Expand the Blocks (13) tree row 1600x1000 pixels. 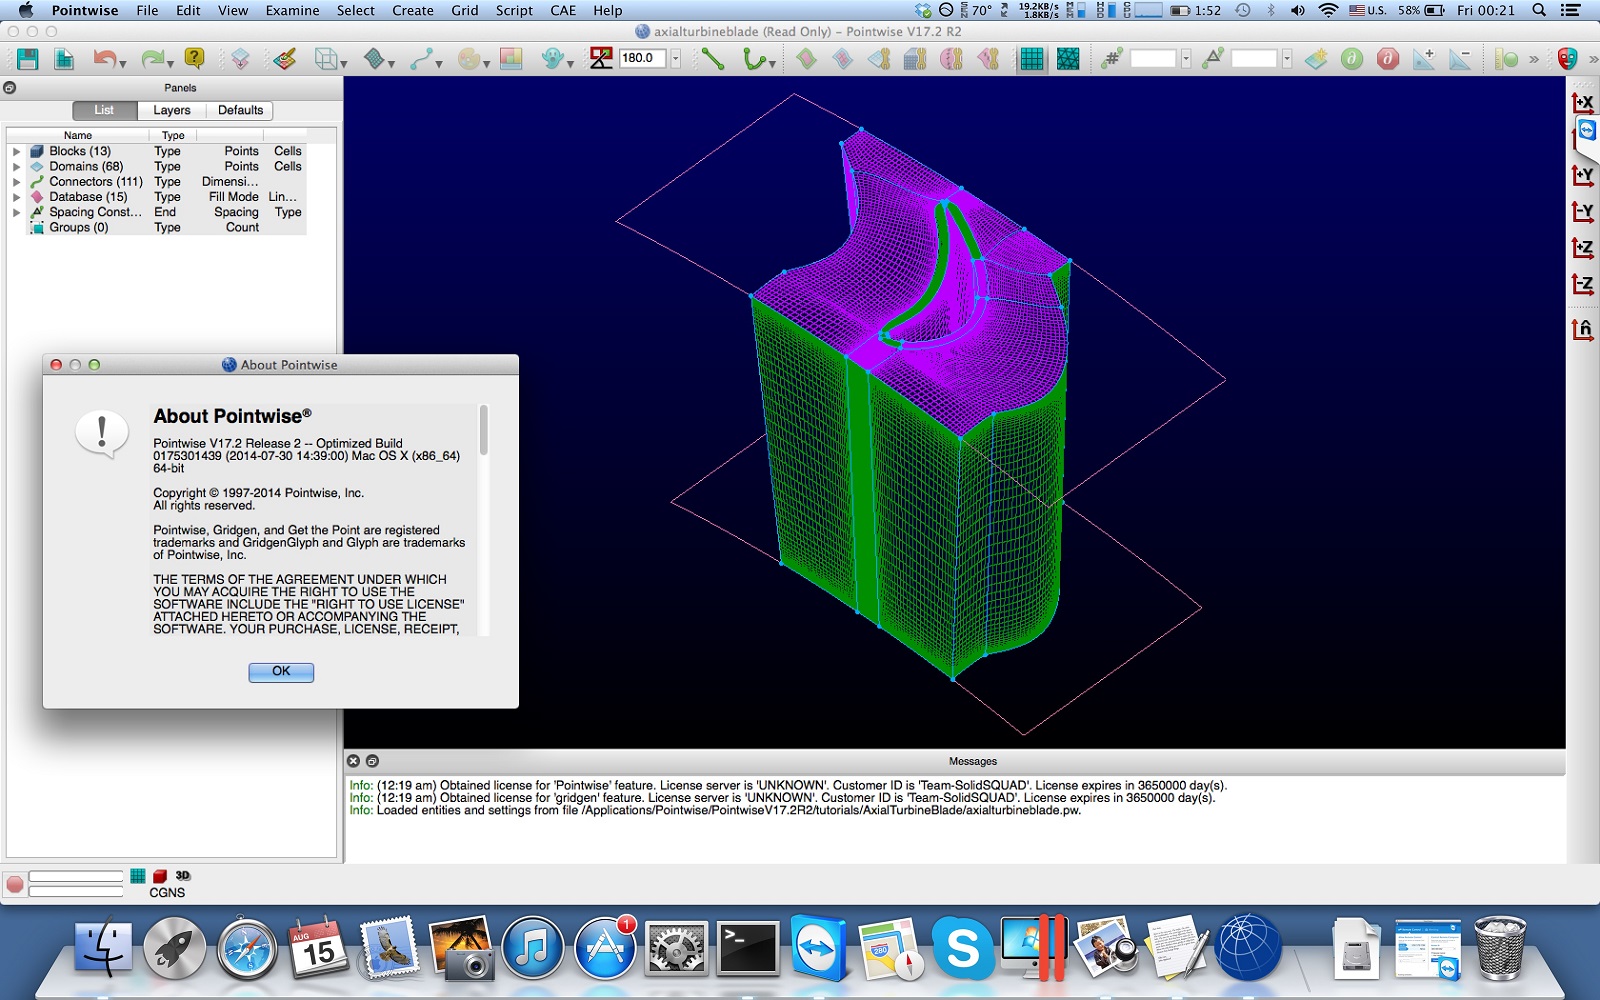coord(16,152)
